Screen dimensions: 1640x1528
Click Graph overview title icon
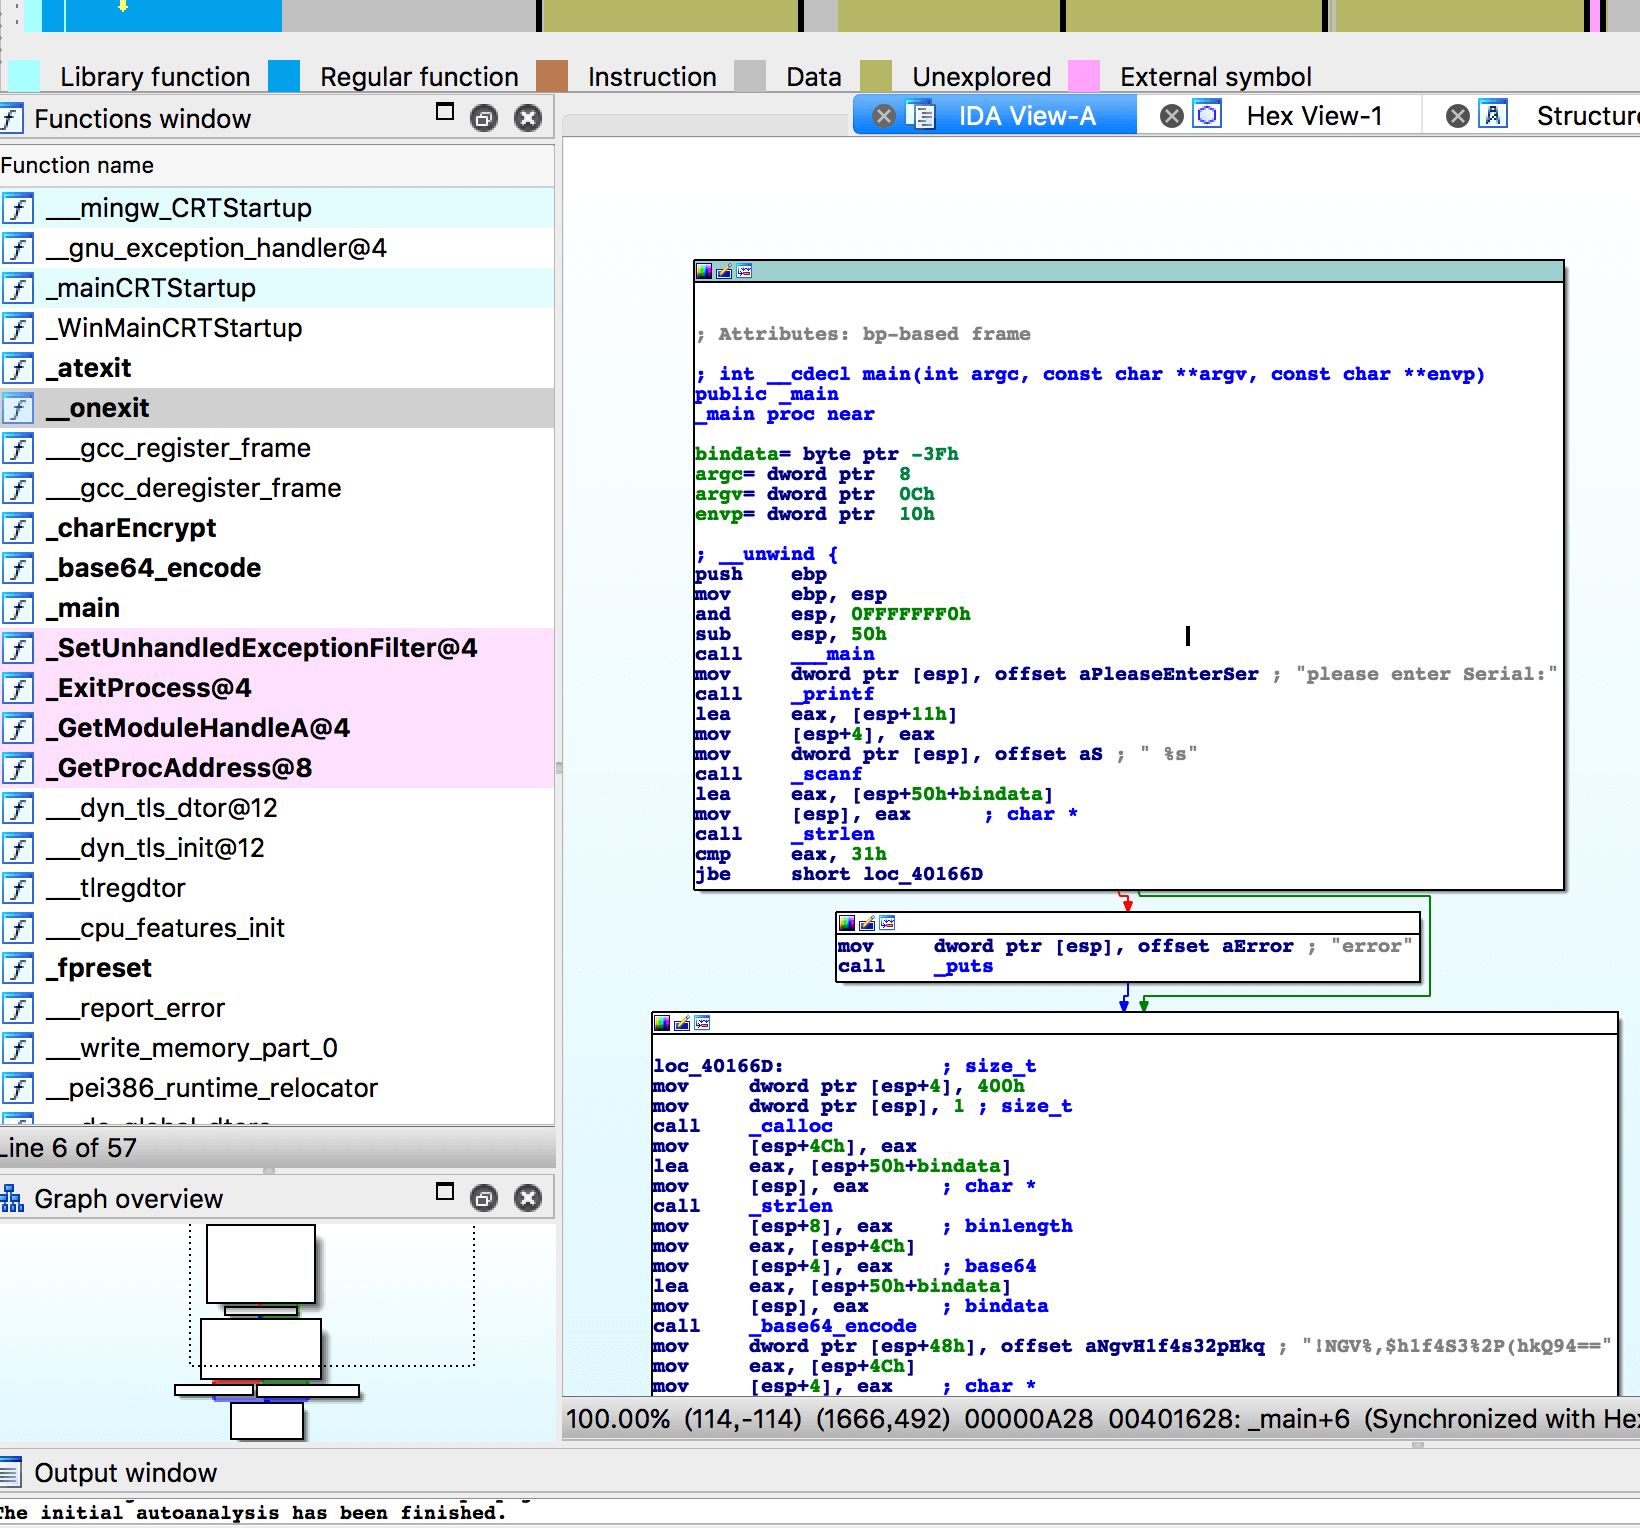click(11, 1198)
